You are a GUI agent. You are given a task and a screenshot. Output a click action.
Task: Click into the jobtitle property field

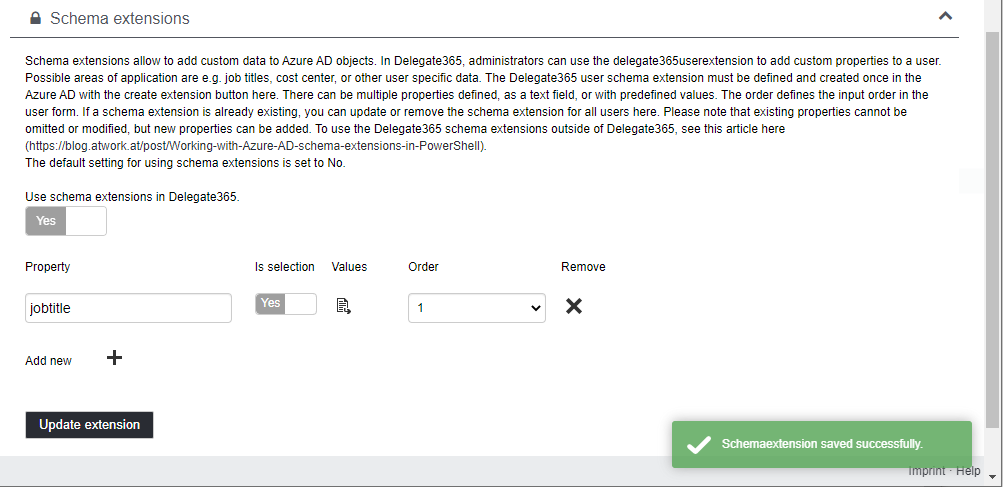coord(129,308)
